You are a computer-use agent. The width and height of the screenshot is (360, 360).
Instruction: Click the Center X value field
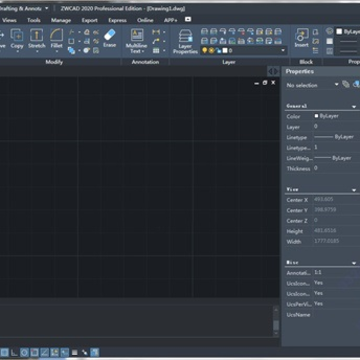[x=336, y=200]
